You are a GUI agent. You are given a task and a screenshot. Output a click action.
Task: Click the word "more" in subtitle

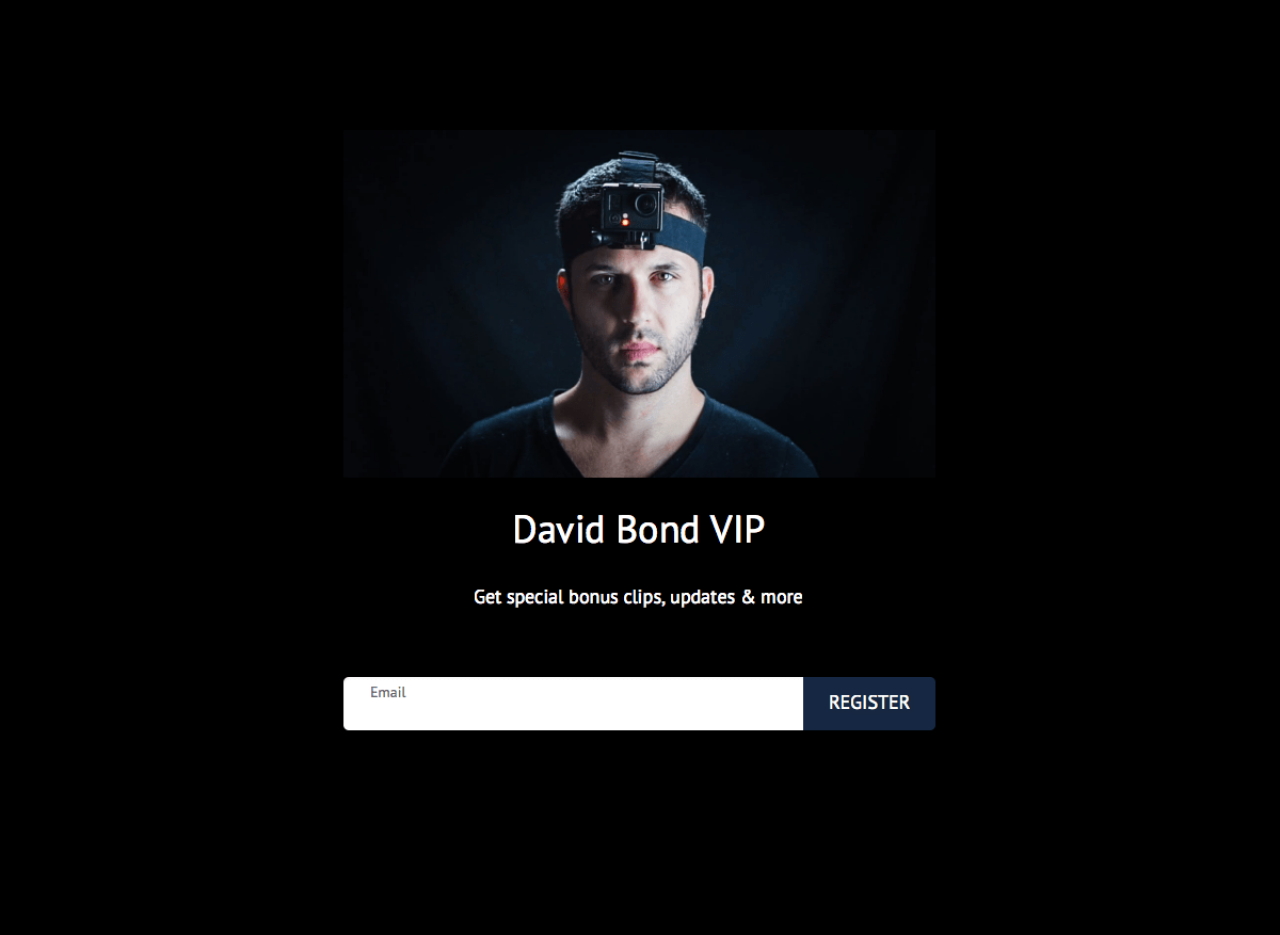(x=781, y=597)
